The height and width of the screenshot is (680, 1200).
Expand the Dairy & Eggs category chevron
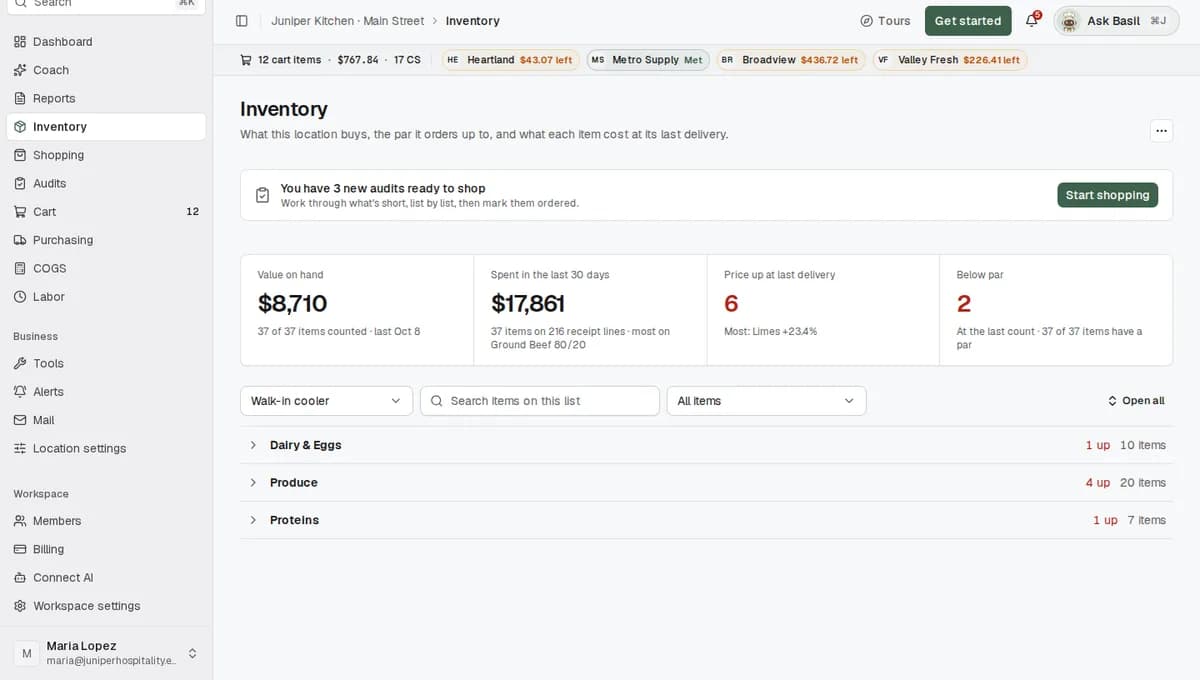[253, 445]
